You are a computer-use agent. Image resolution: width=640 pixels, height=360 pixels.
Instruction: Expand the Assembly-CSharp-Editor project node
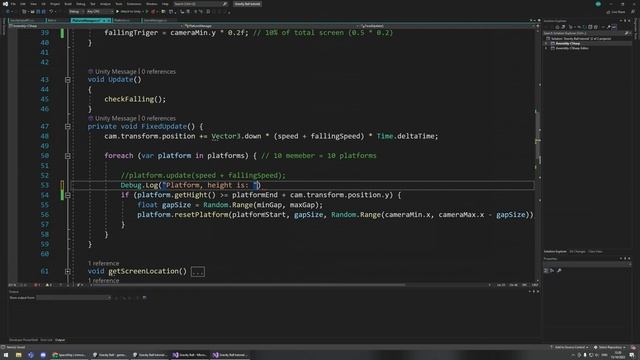tap(546, 48)
